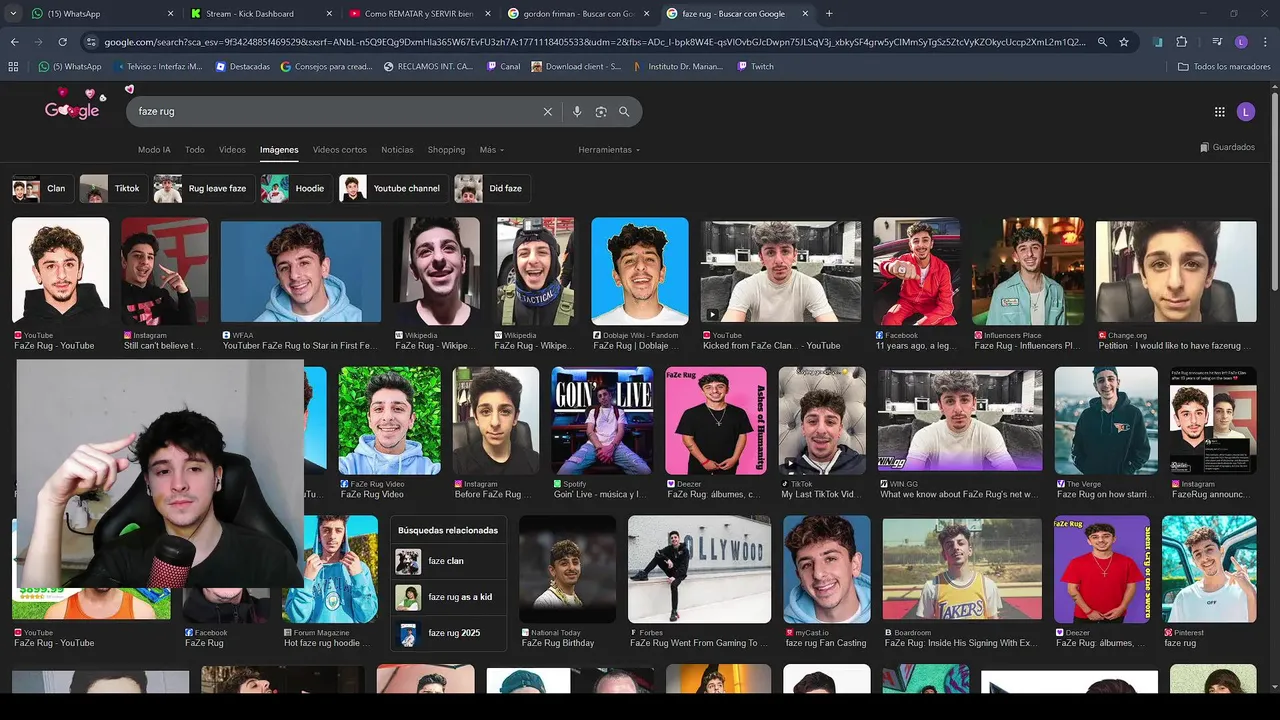Screen dimensions: 1280x720
Task: Switch to Modo IA results
Action: 154,150
